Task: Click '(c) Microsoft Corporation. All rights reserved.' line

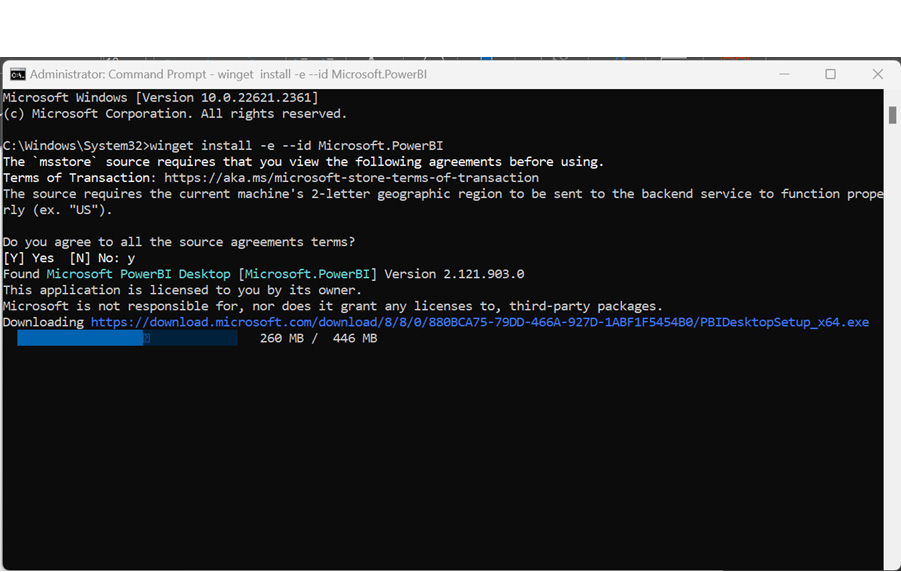Action: pyautogui.click(x=175, y=113)
